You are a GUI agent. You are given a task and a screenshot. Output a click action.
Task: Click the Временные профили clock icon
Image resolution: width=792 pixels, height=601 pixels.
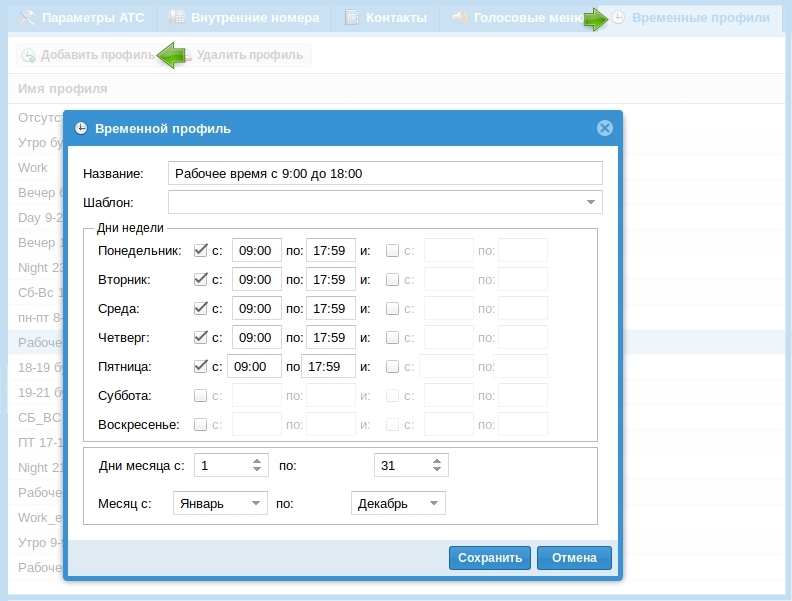click(x=619, y=18)
